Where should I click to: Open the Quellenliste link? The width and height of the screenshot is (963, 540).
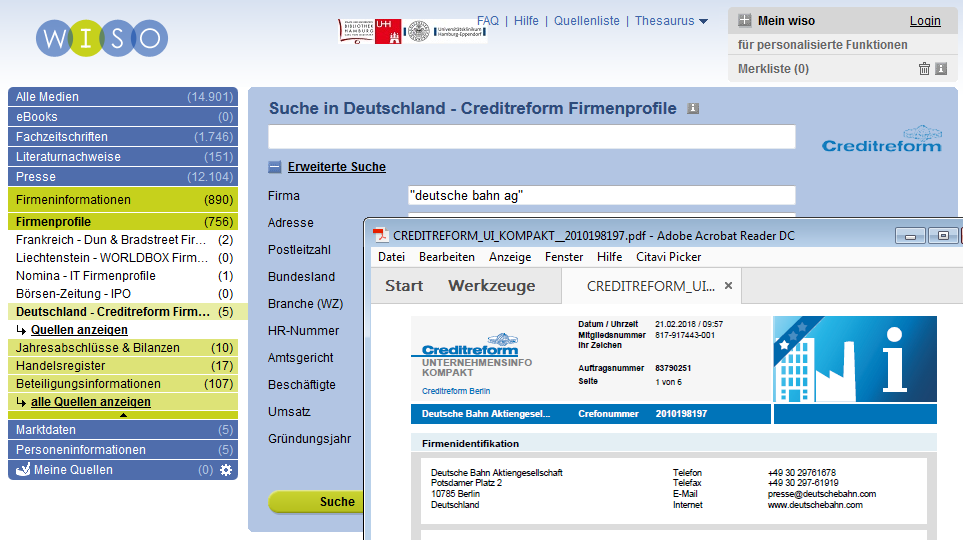587,21
